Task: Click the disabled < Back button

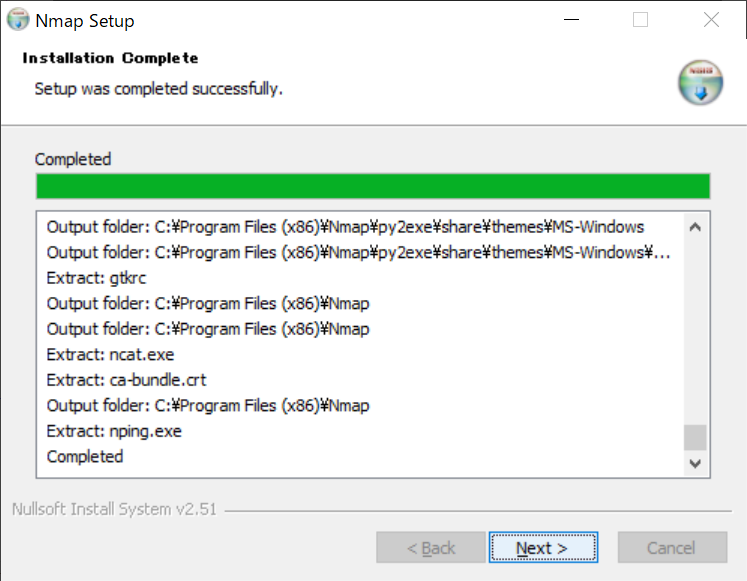Action: (x=430, y=548)
